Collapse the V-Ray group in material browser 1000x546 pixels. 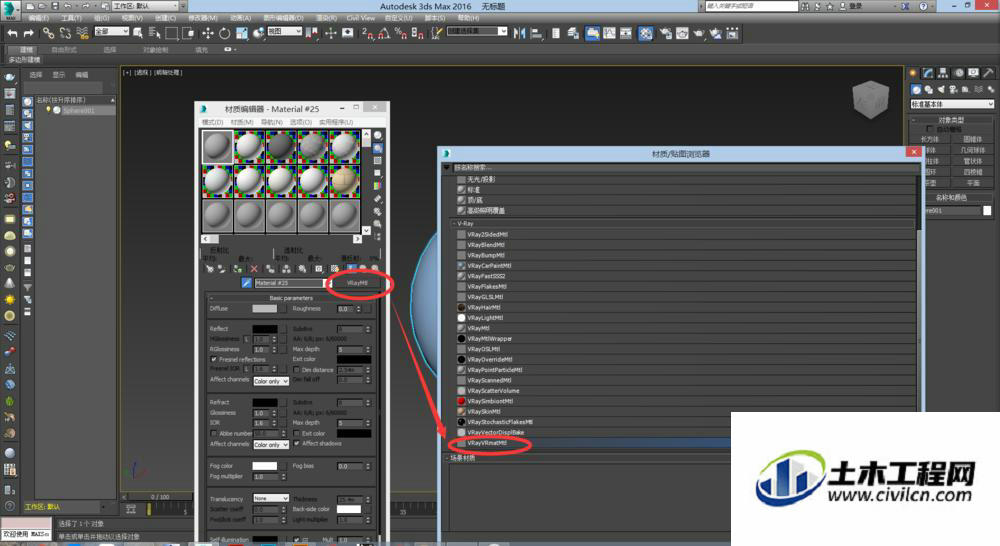(453, 224)
